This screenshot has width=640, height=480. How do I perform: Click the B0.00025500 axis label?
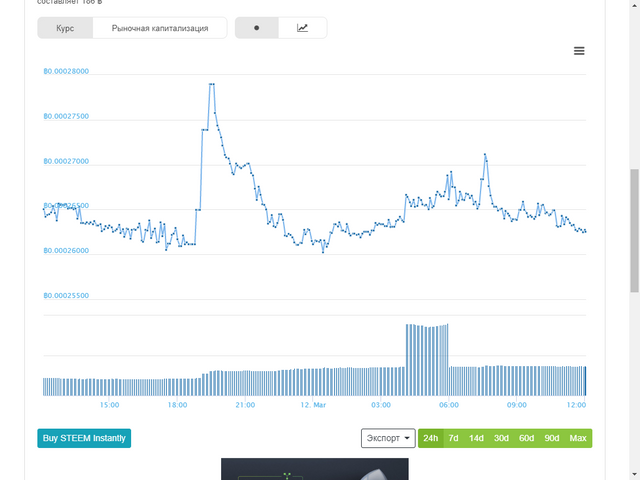click(x=66, y=296)
